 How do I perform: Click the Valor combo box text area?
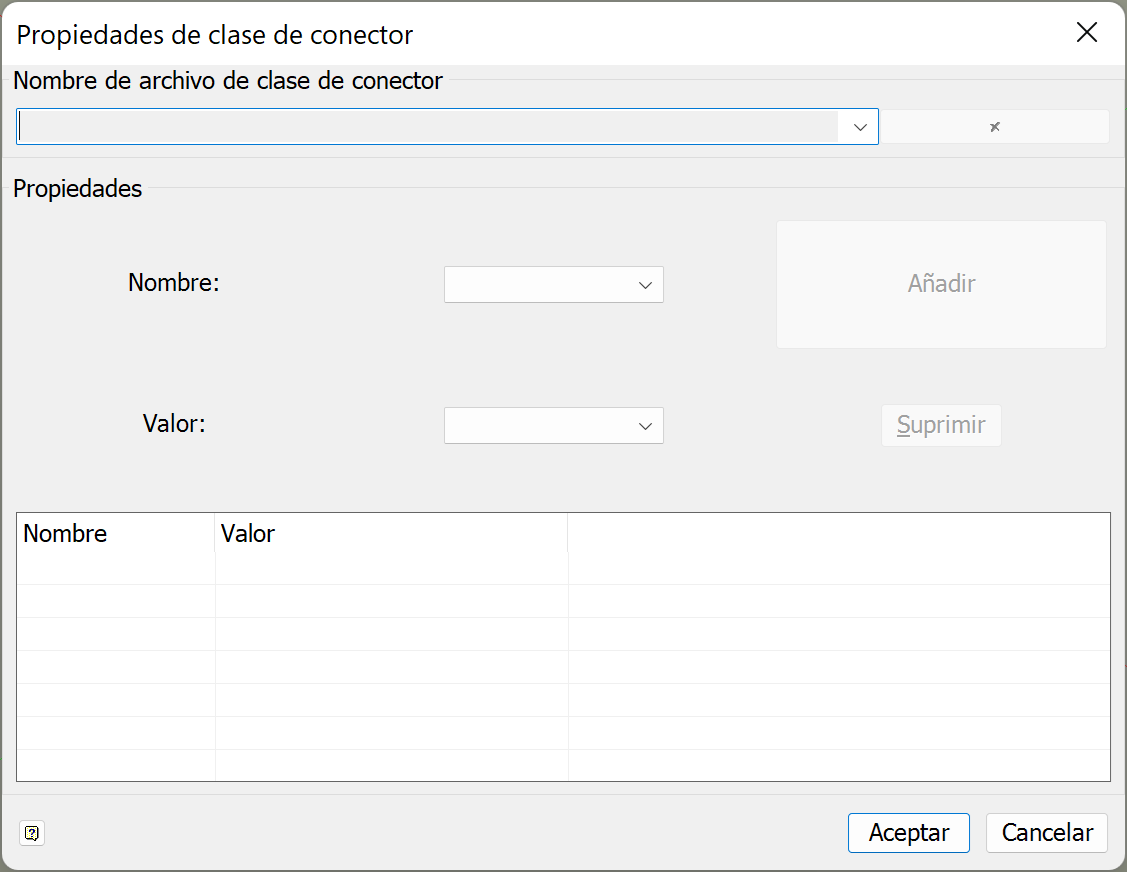click(540, 425)
